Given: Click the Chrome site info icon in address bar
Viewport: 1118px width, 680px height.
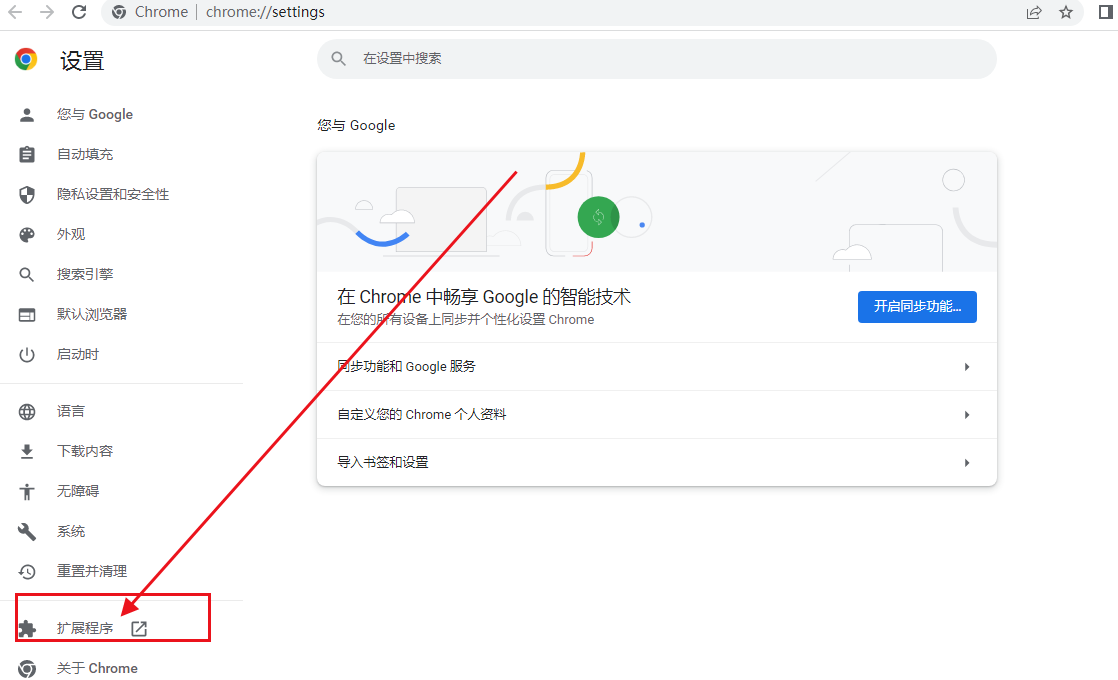Looking at the screenshot, I should click(x=119, y=12).
